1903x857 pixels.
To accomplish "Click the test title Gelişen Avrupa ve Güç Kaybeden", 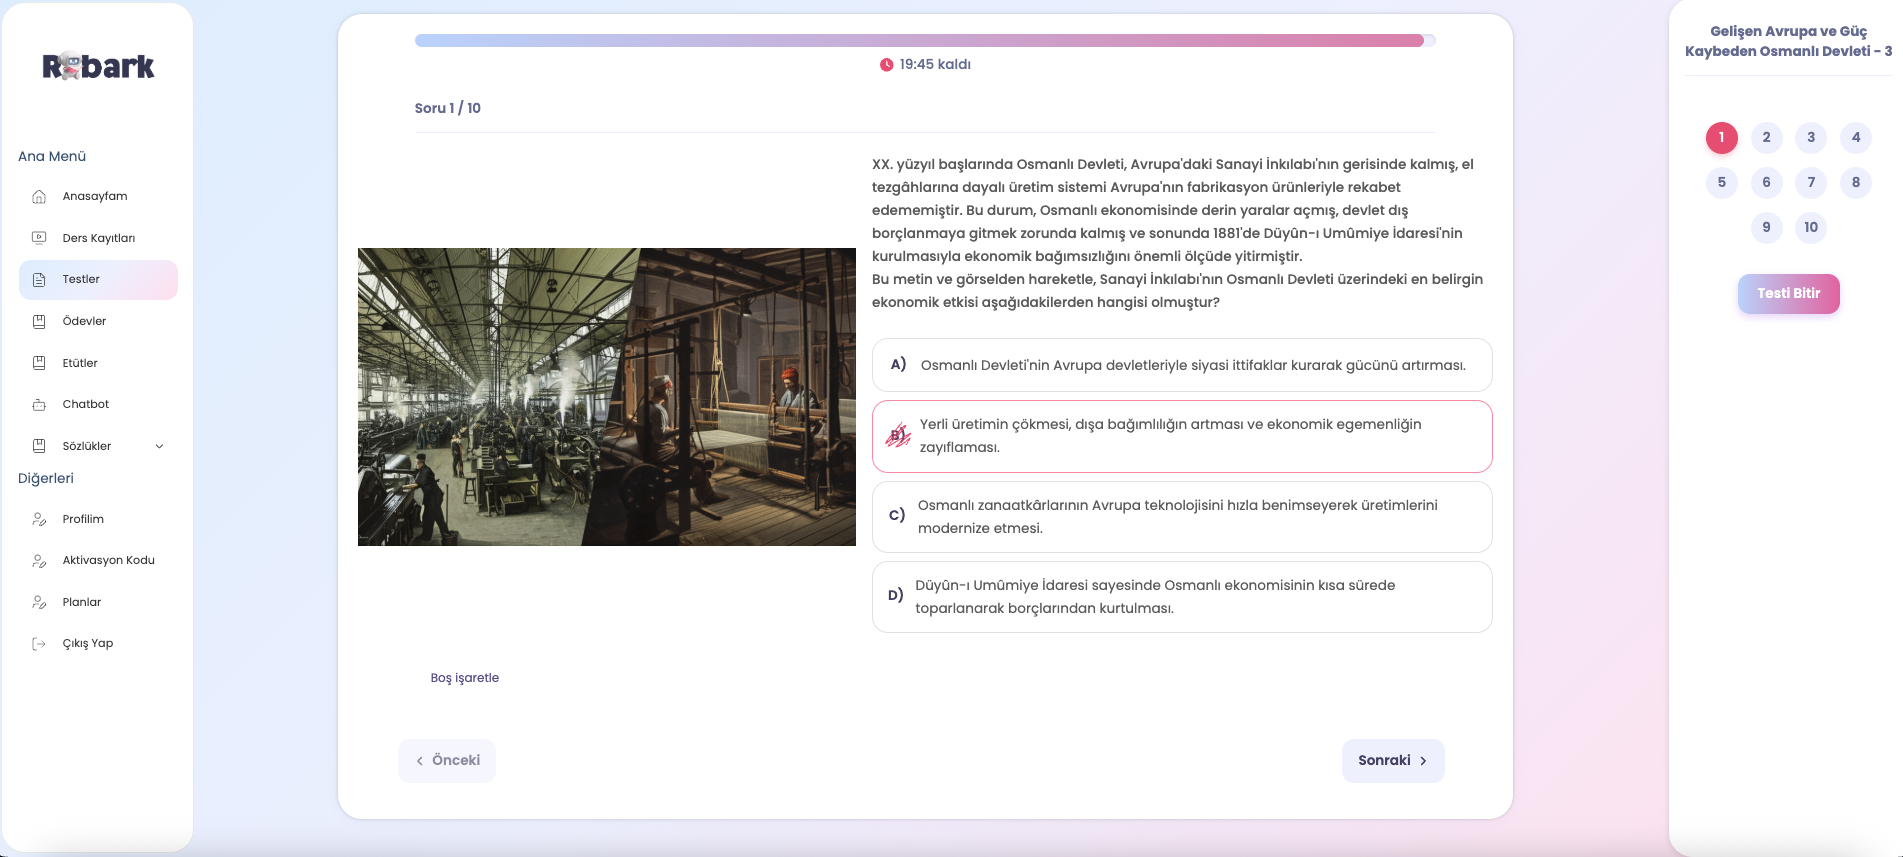I will (x=1788, y=41).
